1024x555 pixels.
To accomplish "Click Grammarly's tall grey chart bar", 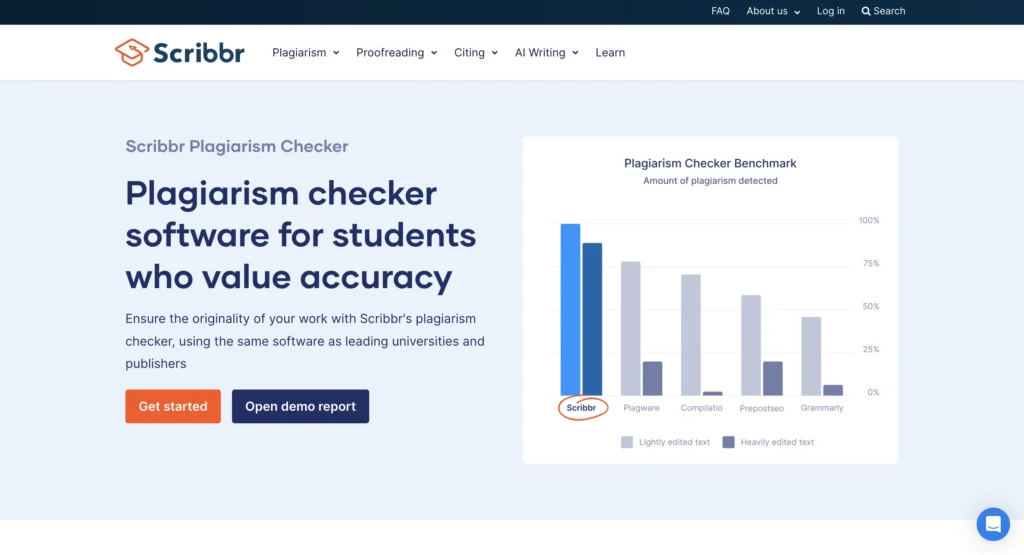I will [x=811, y=356].
